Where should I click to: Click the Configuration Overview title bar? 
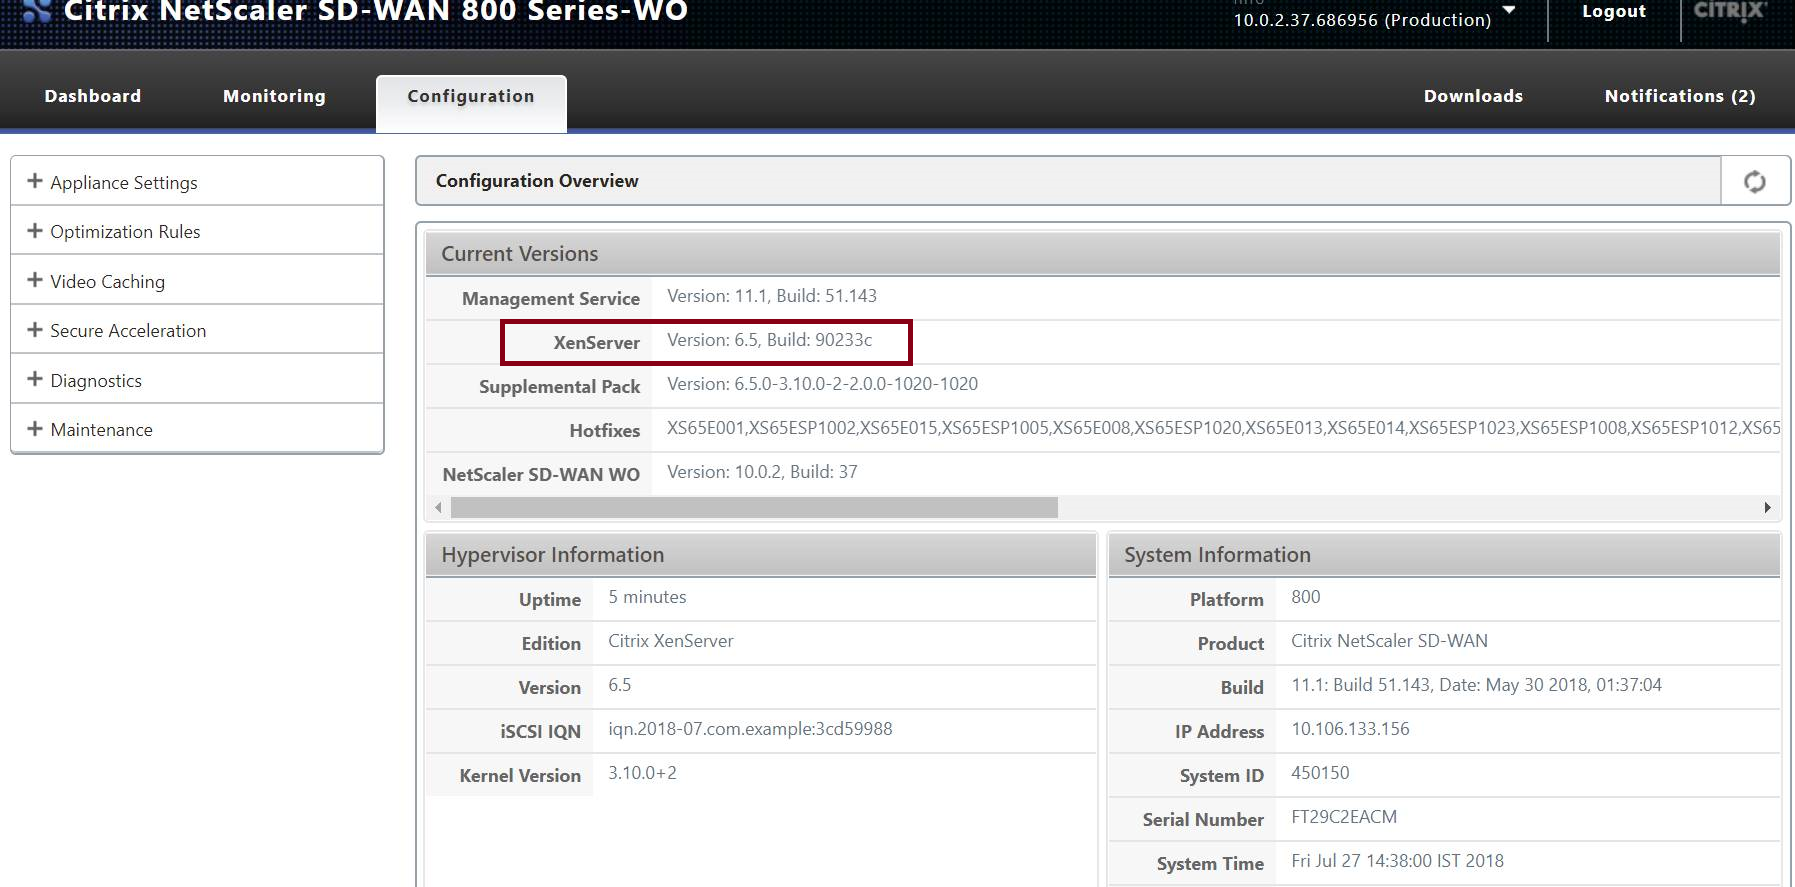(x=1068, y=181)
